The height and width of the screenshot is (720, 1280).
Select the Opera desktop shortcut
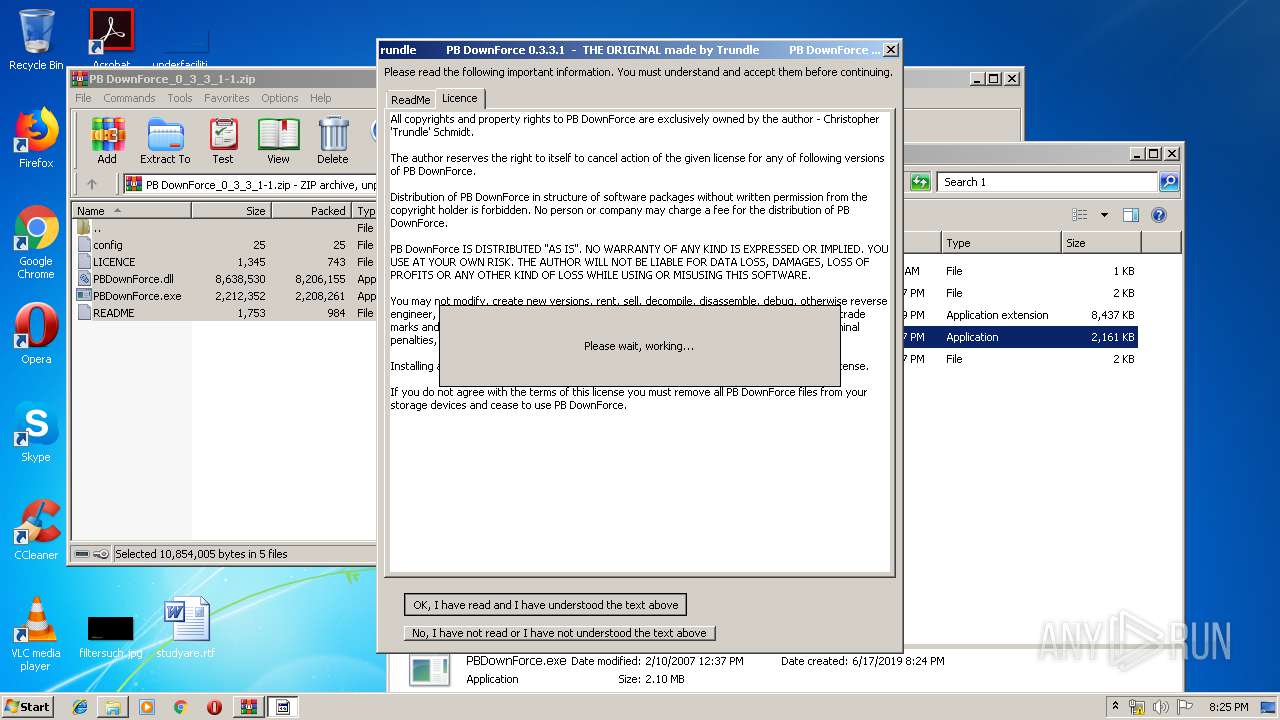coord(36,334)
